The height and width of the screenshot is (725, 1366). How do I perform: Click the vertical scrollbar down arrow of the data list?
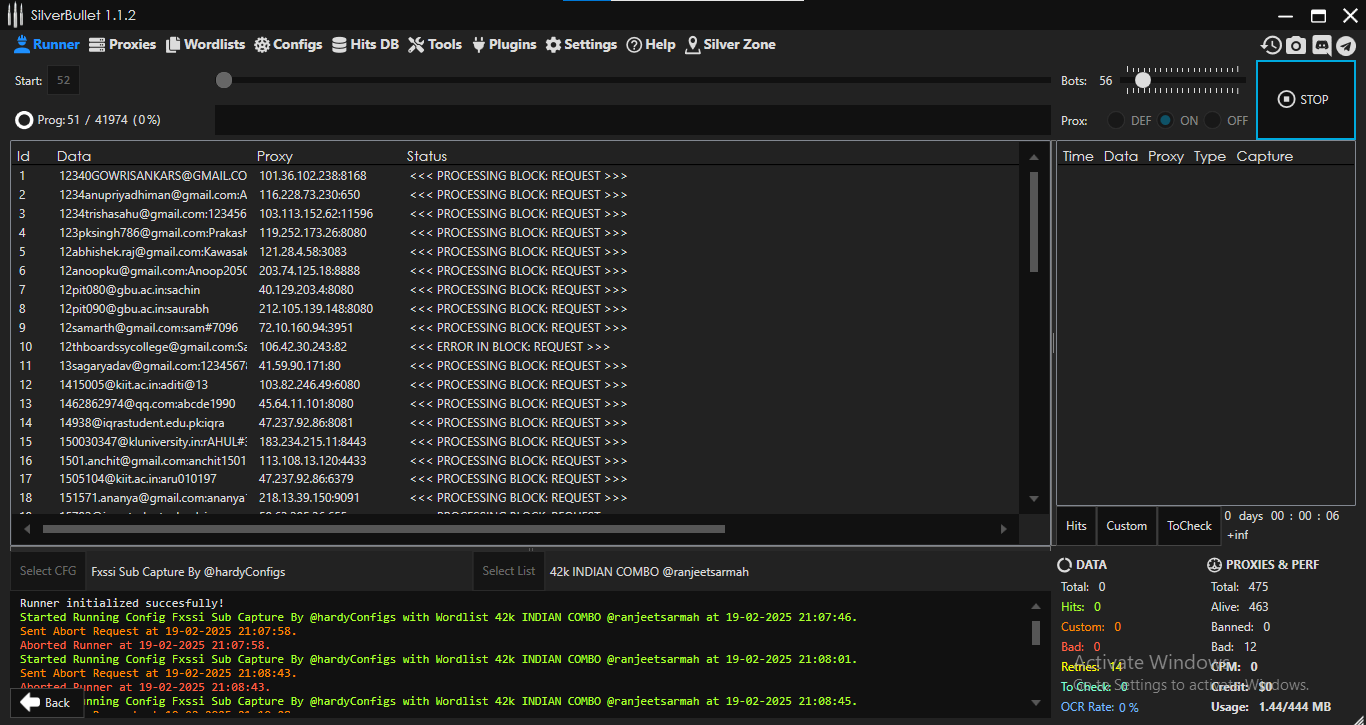pyautogui.click(x=1034, y=499)
